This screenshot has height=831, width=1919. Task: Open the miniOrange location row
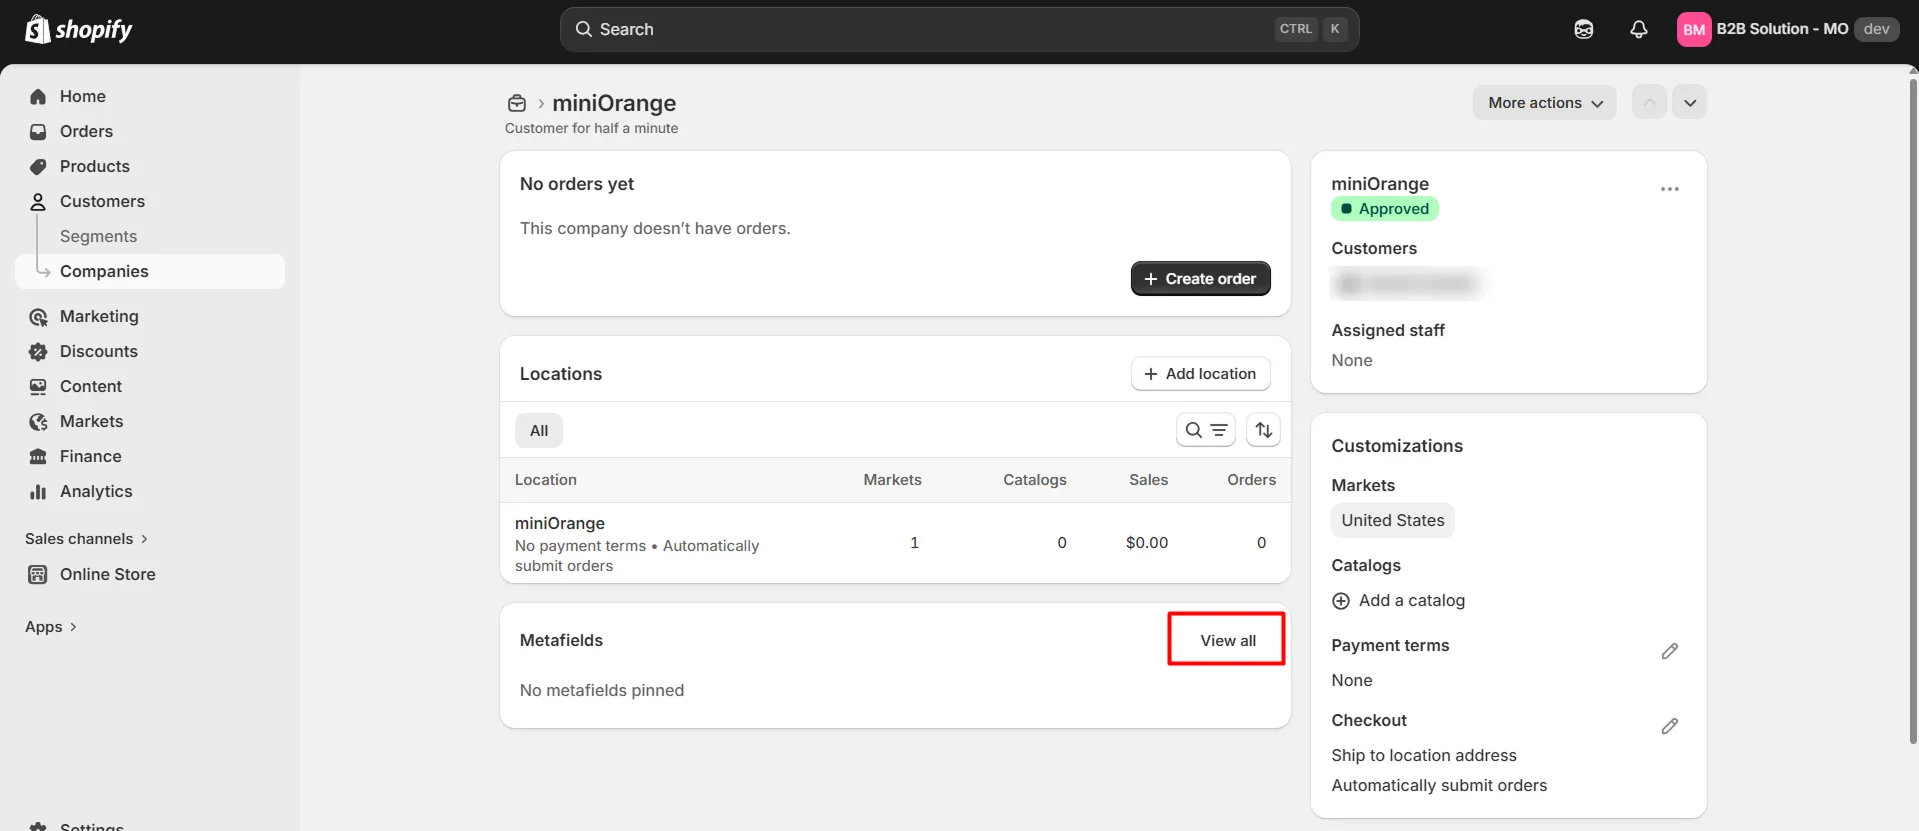click(x=560, y=523)
